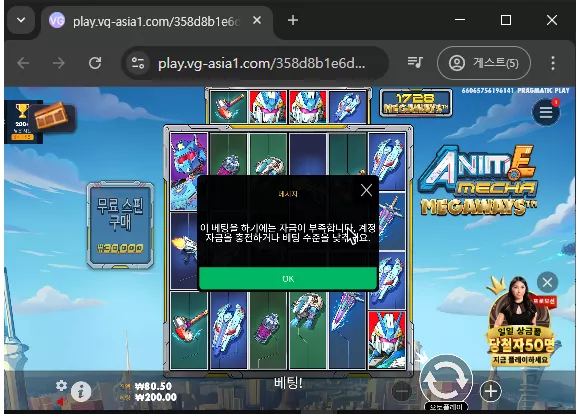Dismiss the daily prize promotion banner
Viewport: 576px width, 414px height.
(x=547, y=282)
